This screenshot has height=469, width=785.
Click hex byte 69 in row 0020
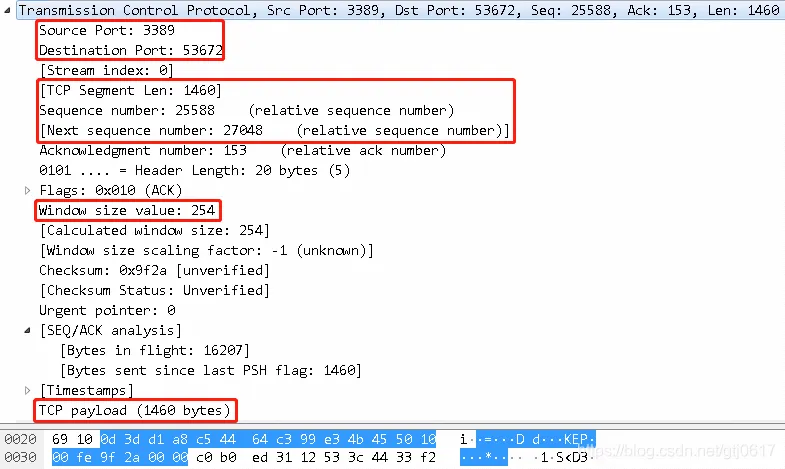(60, 439)
